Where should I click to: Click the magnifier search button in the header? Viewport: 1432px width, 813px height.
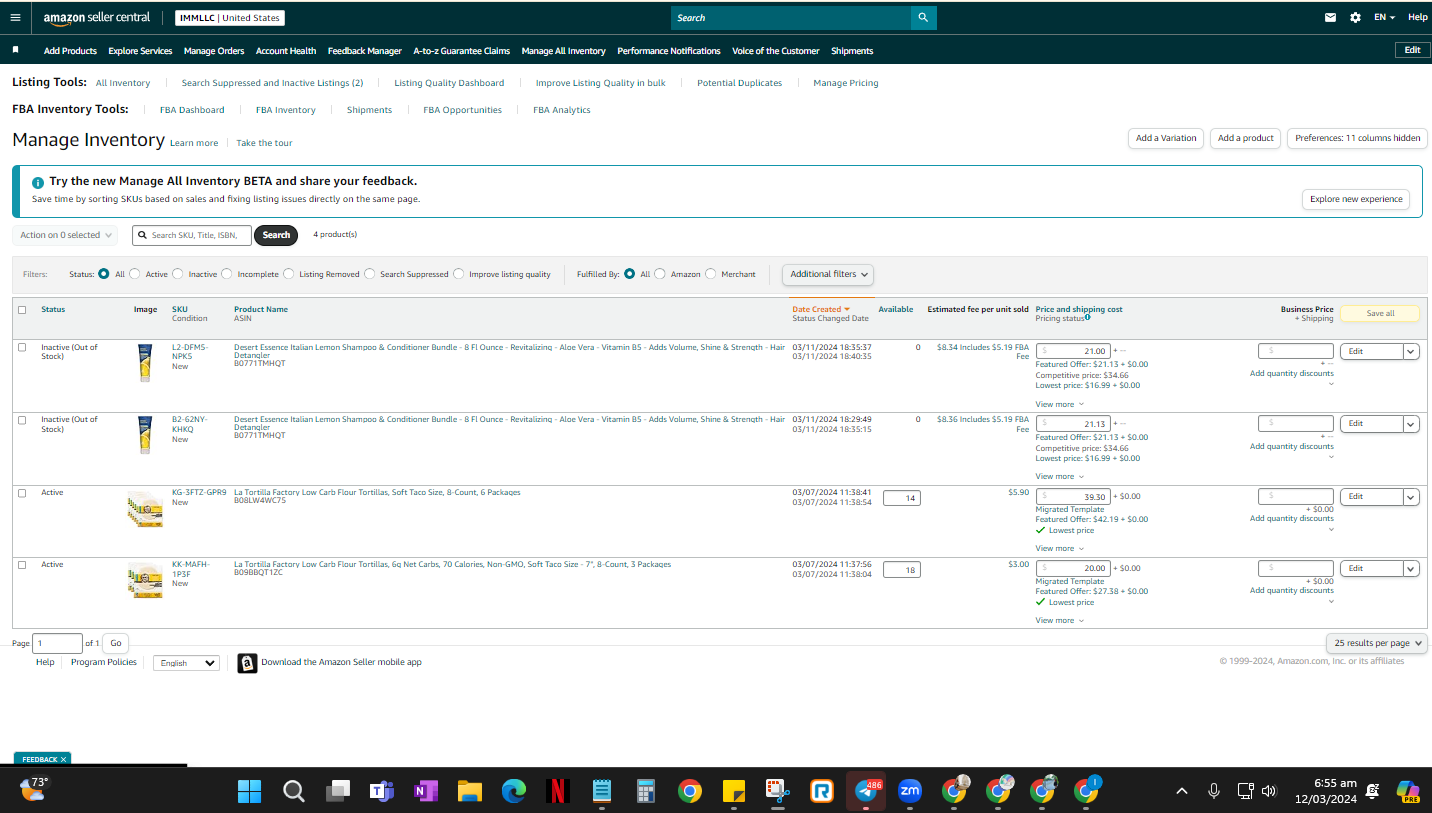pos(924,17)
